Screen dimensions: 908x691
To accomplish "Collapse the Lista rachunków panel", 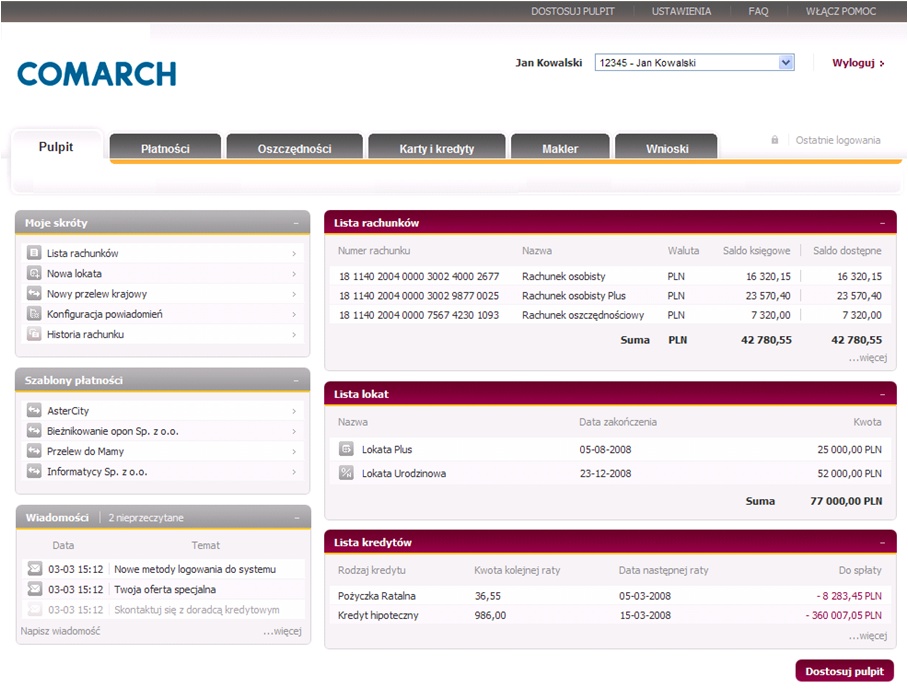I will point(883,223).
